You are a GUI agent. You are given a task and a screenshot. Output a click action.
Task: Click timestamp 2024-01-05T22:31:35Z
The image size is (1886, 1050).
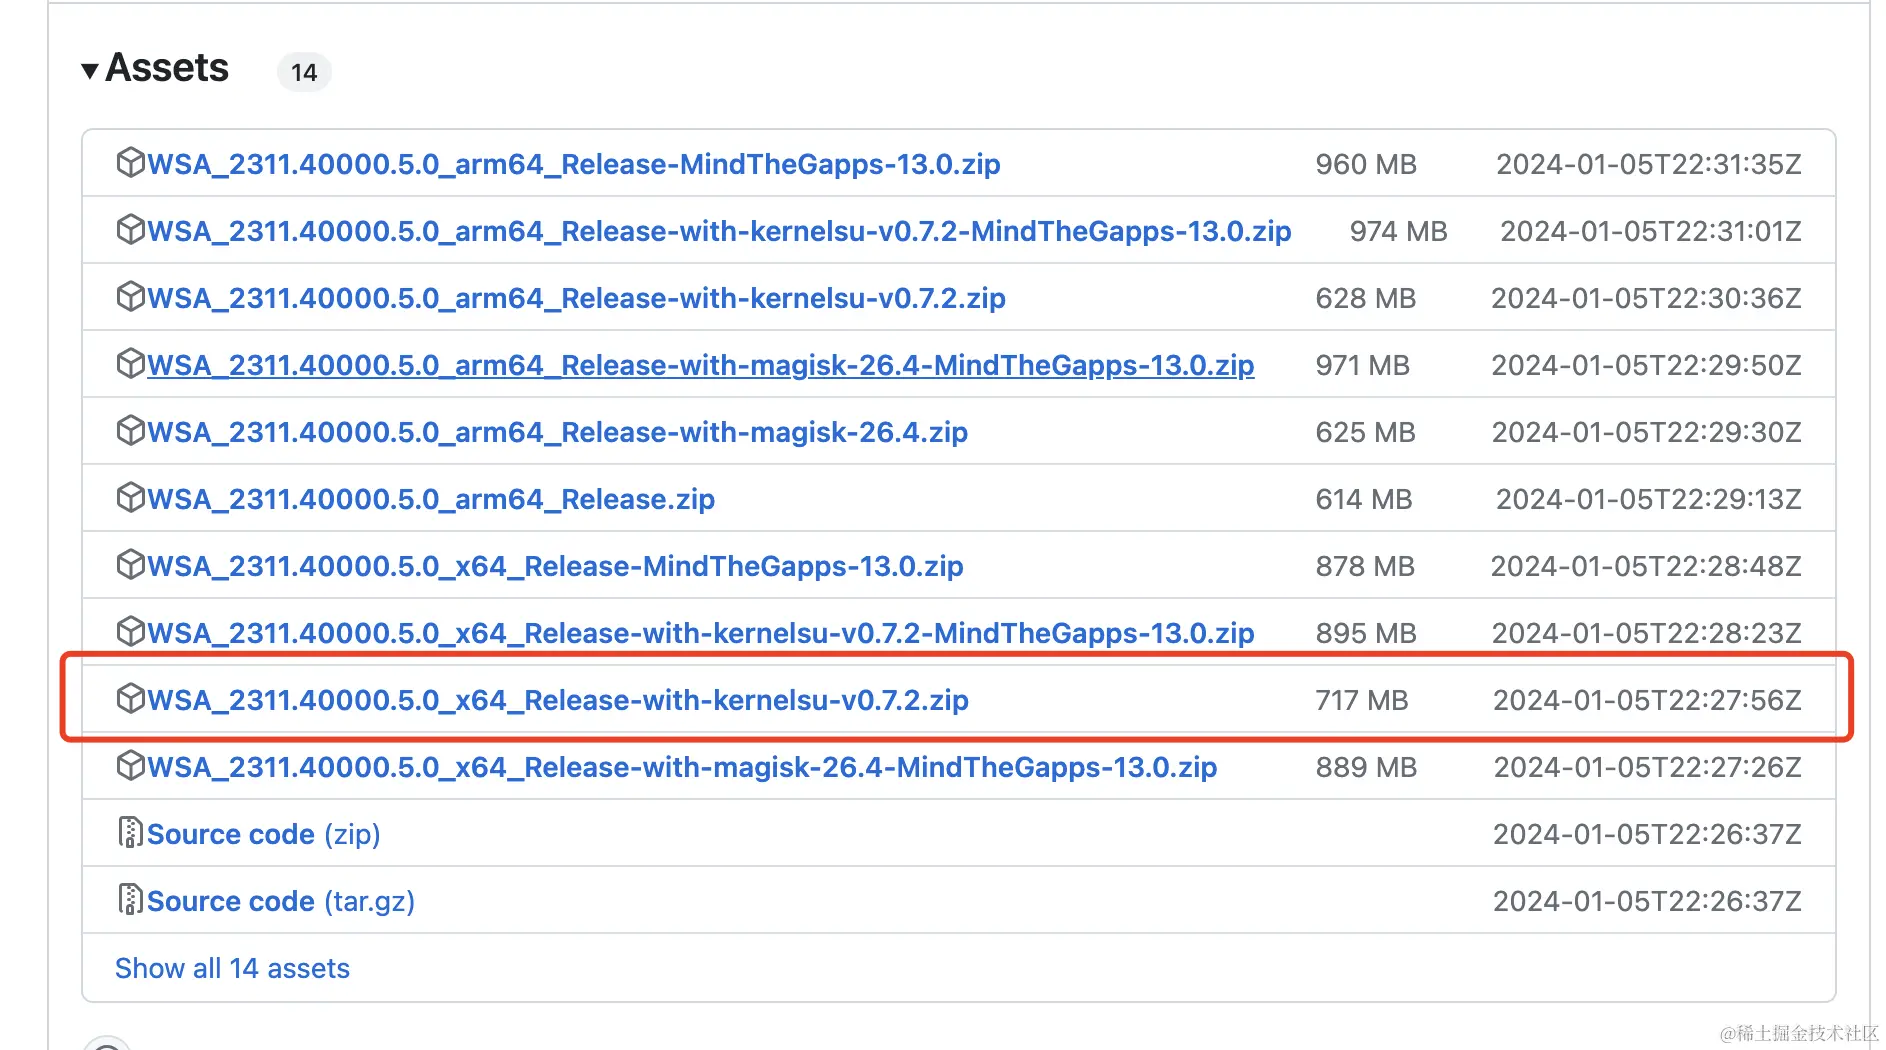[x=1649, y=164]
